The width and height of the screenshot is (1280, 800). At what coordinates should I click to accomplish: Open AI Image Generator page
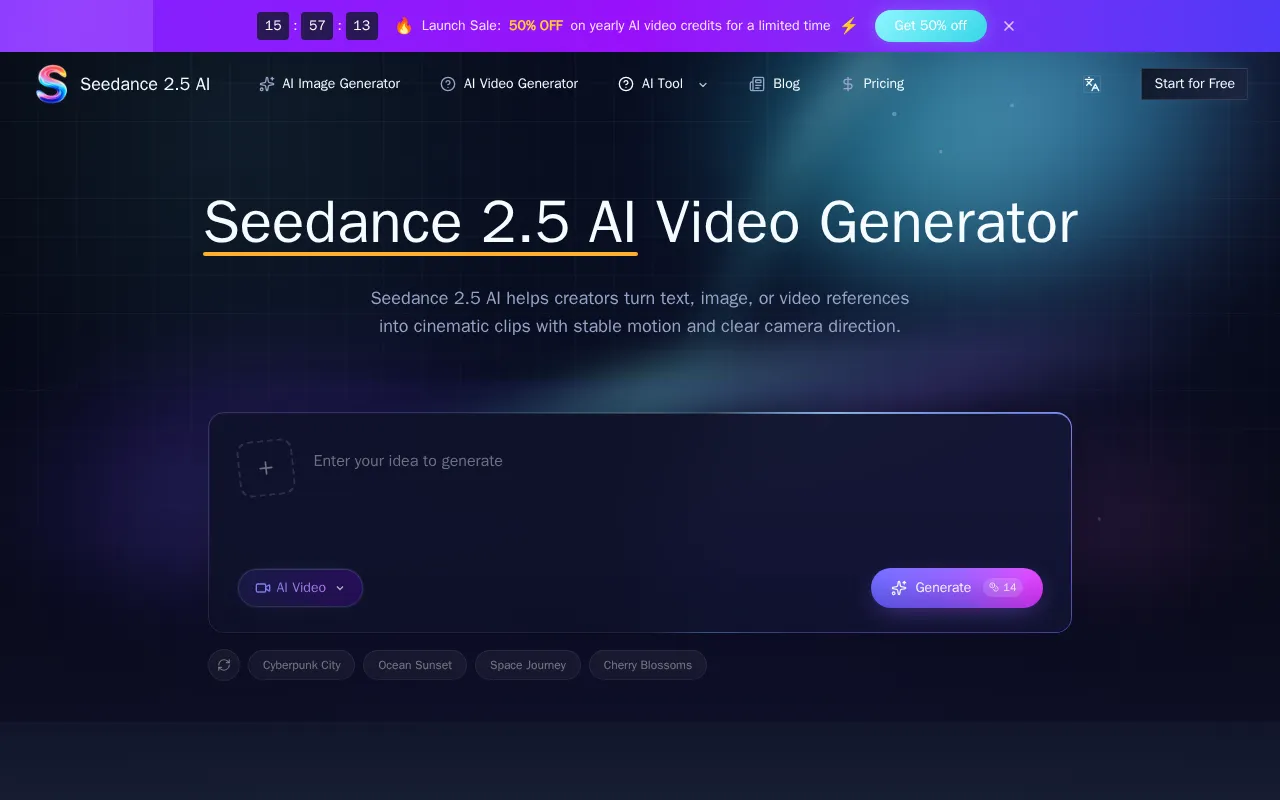coord(329,84)
